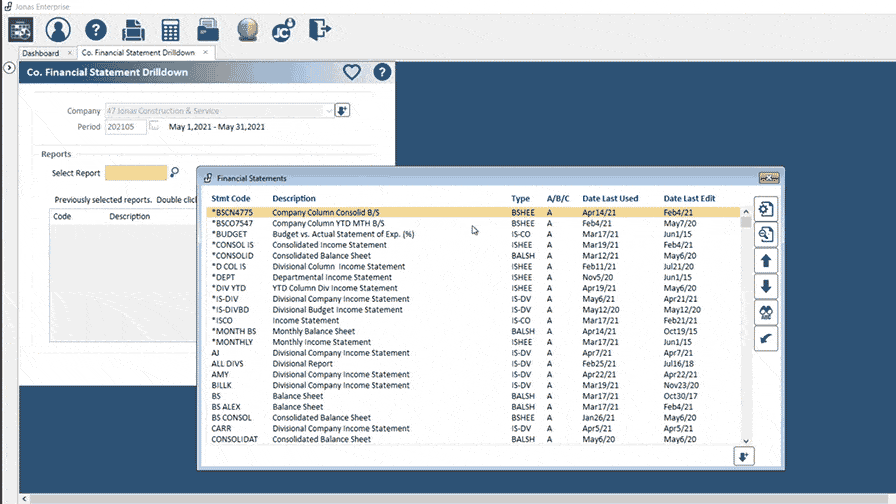Click the list scrollbar down arrow
This screenshot has height=504, width=896.
746,441
